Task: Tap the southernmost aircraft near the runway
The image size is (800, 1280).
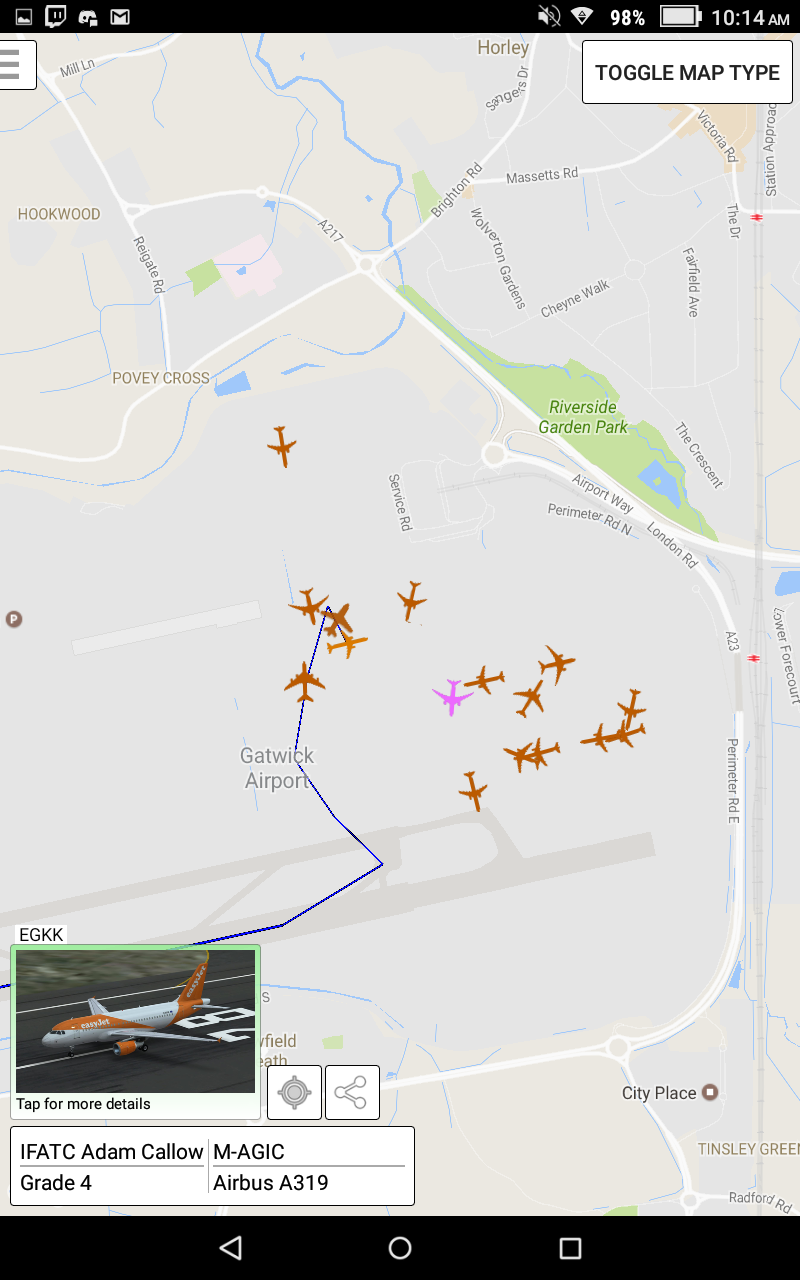Action: pyautogui.click(x=473, y=790)
